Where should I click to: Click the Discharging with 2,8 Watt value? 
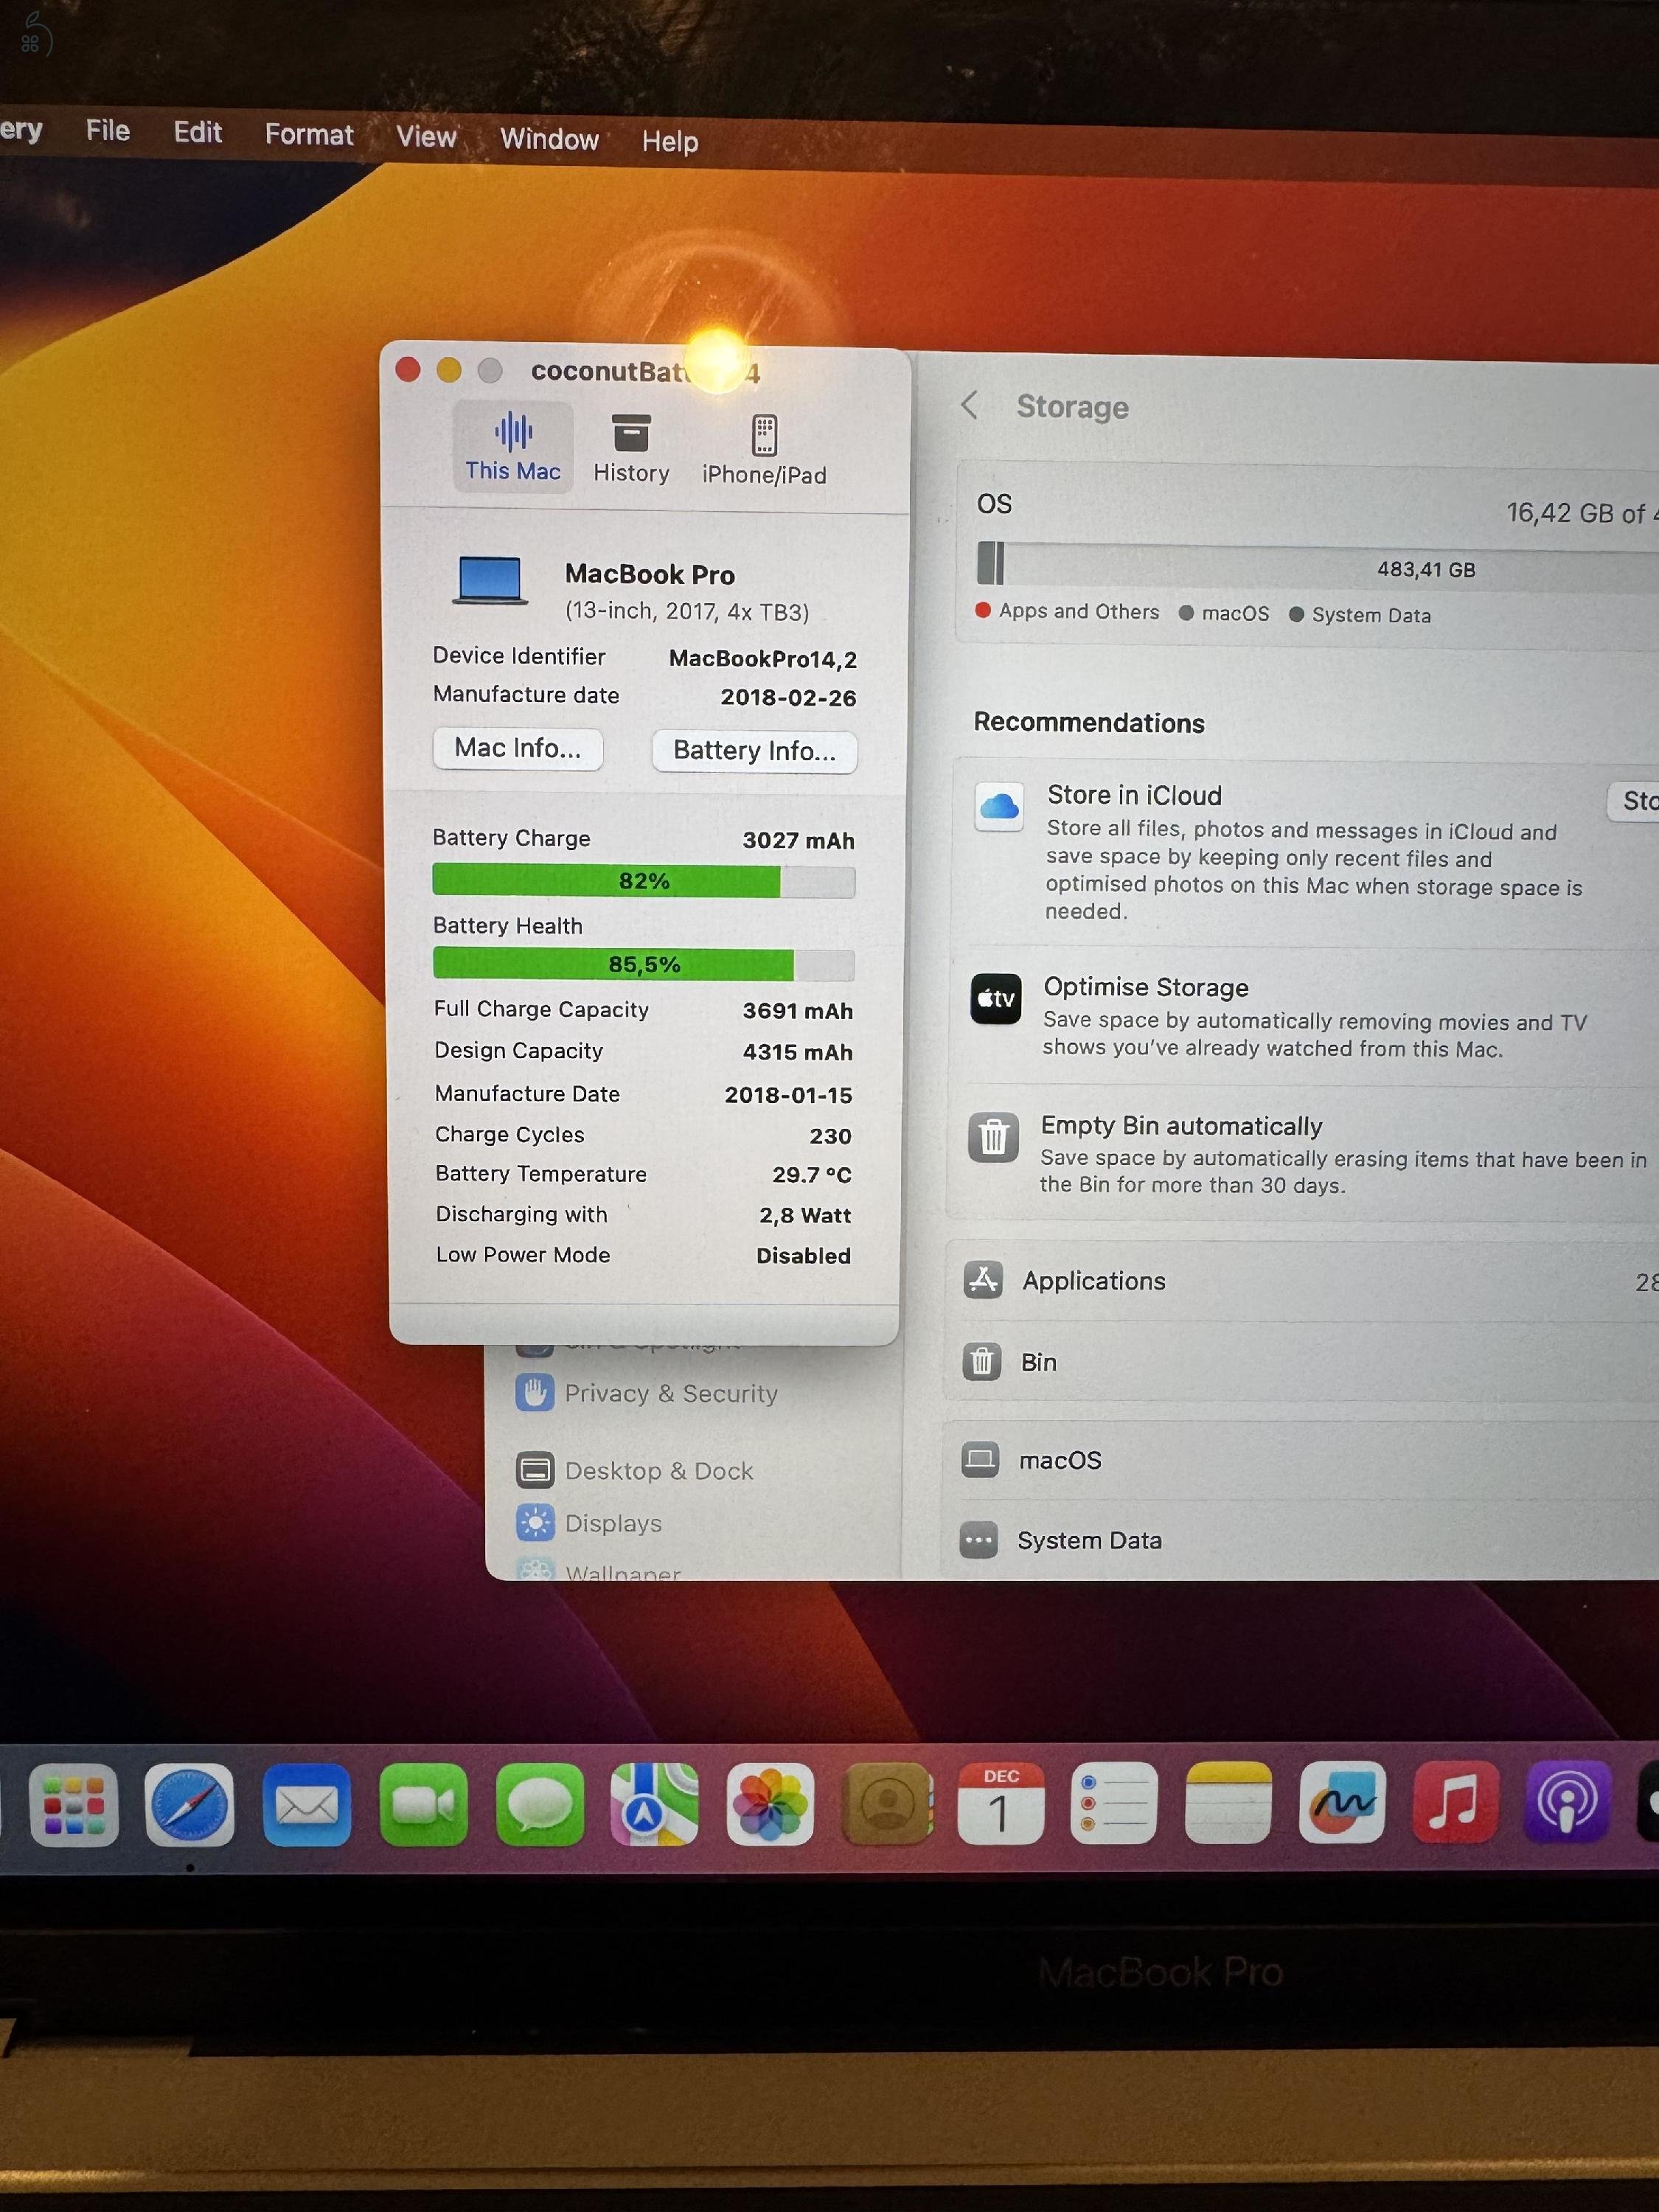tap(805, 1215)
